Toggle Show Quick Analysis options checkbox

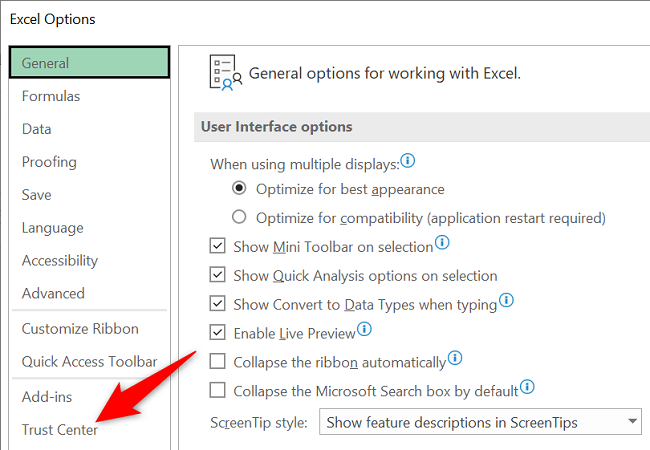coord(218,275)
